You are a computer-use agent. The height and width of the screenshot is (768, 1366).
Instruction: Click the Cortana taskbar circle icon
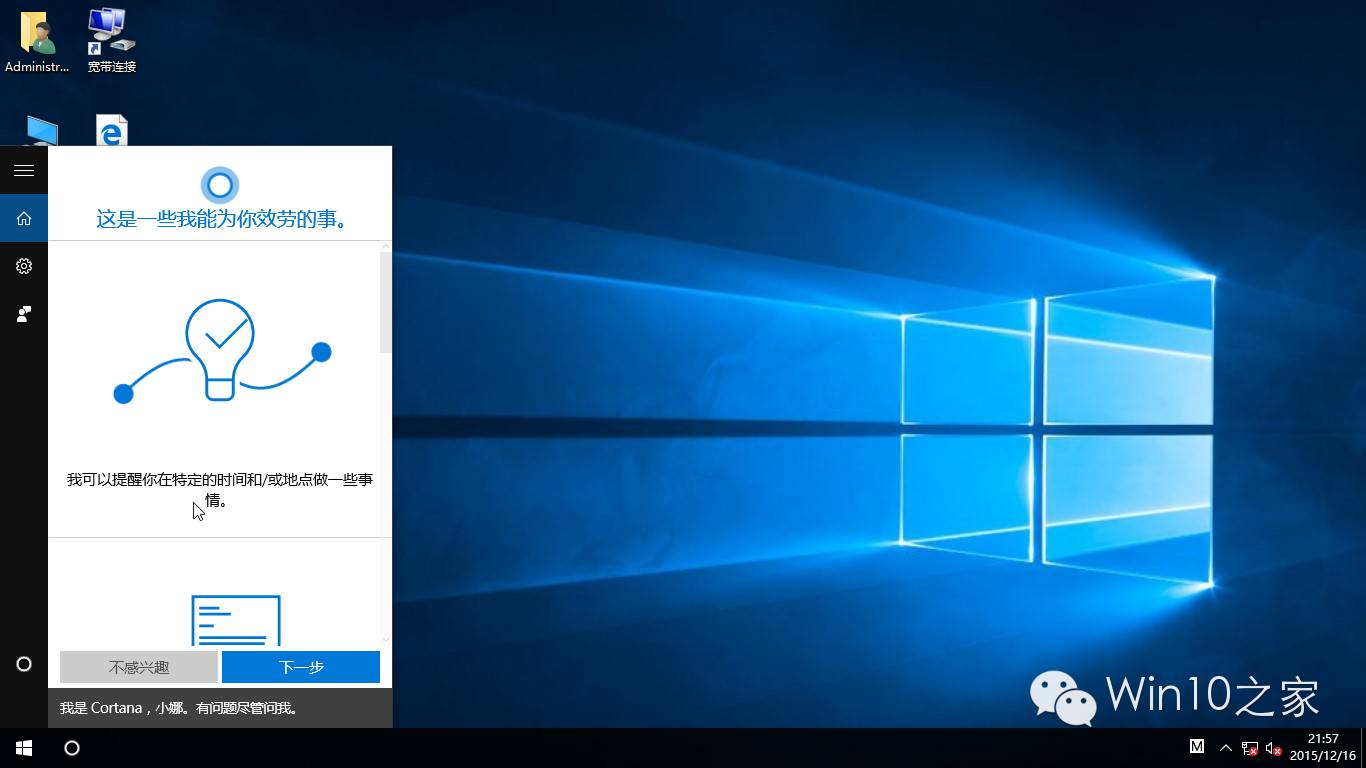tap(72, 748)
